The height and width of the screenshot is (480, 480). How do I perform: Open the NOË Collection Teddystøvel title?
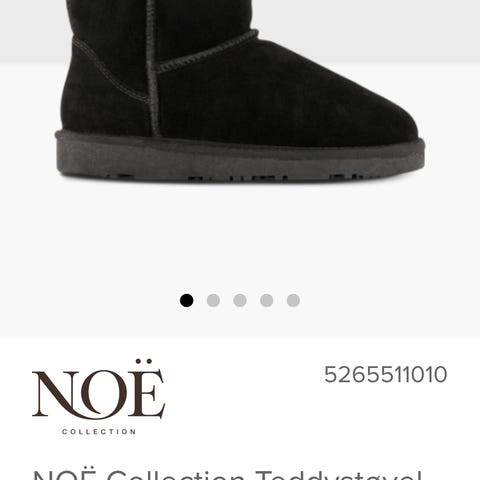pos(228,474)
